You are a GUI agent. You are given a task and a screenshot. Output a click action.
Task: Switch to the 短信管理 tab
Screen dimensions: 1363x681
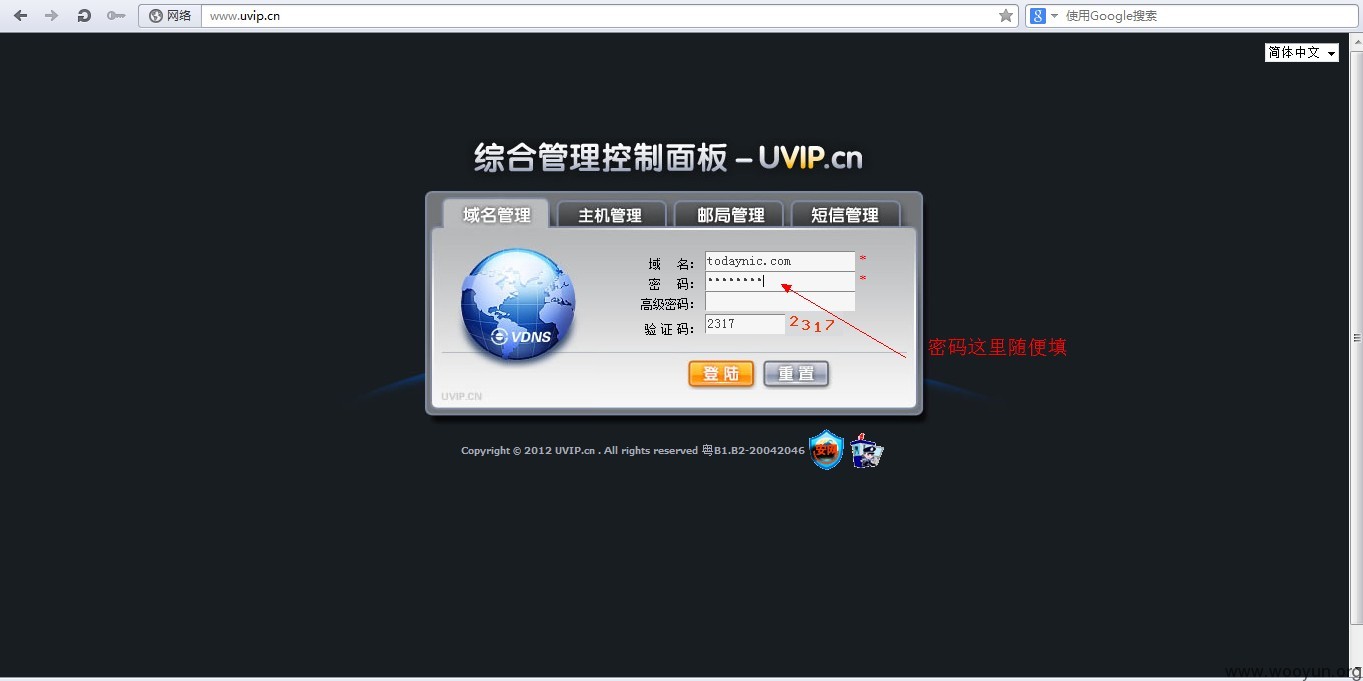(x=845, y=215)
